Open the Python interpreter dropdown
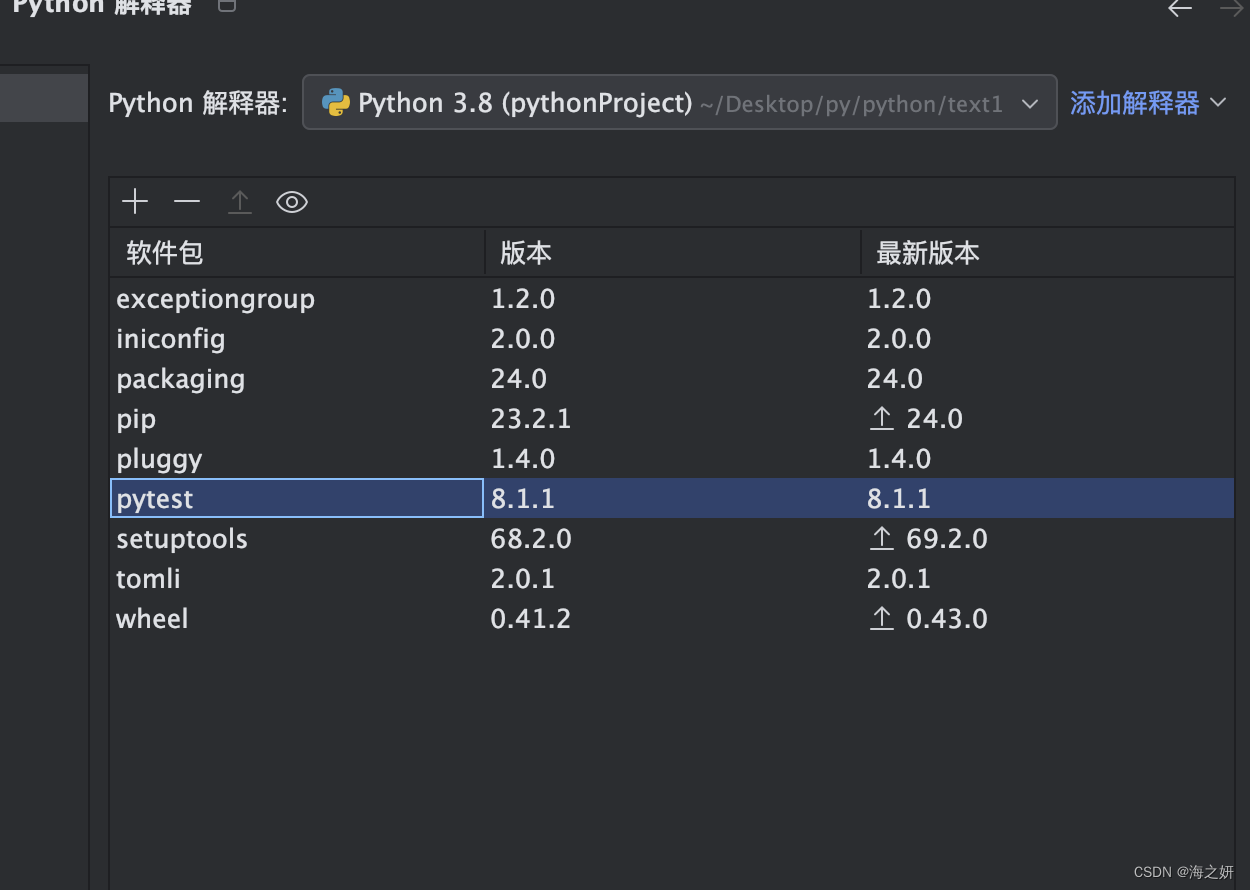 click(x=1031, y=101)
